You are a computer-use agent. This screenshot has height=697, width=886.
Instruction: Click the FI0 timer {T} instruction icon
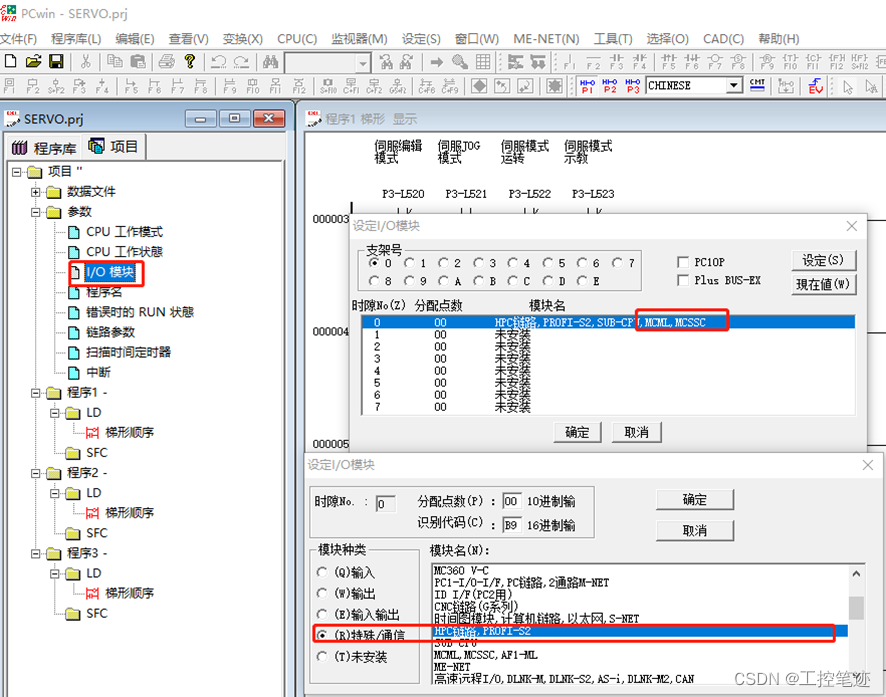[x=791, y=61]
